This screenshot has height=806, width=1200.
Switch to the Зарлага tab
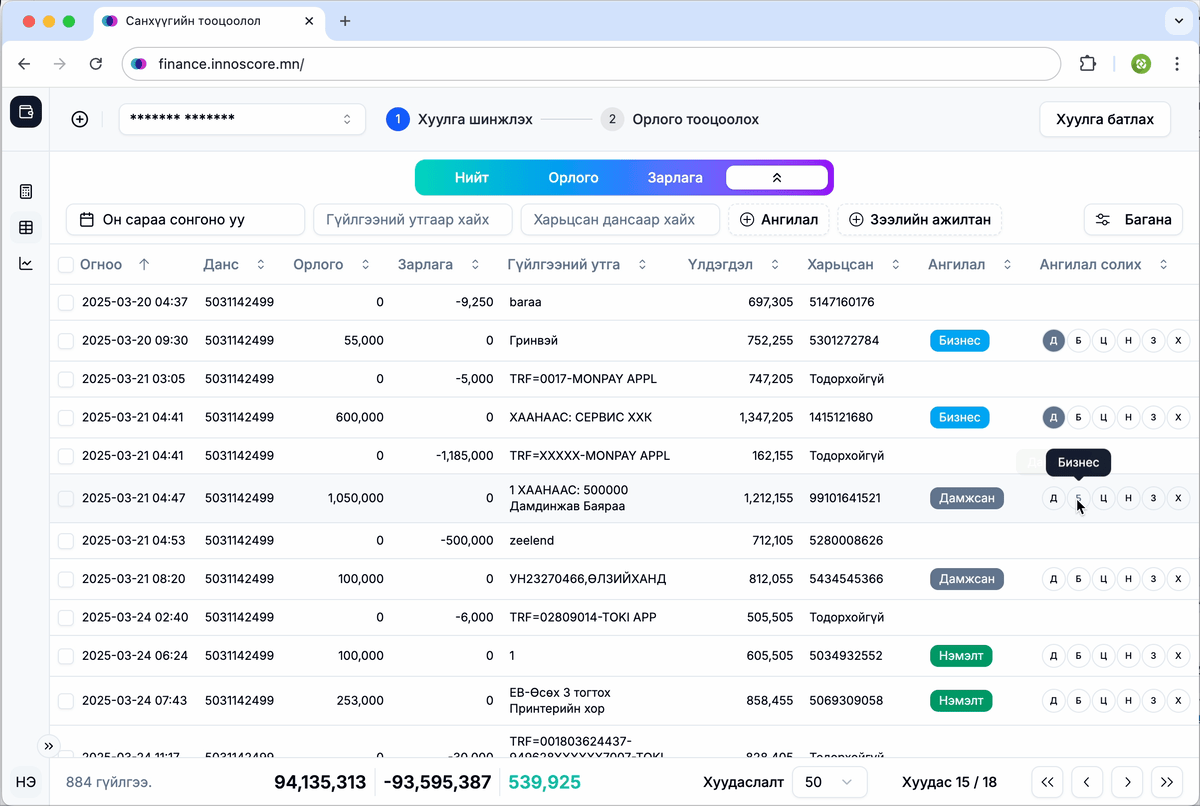coord(675,178)
